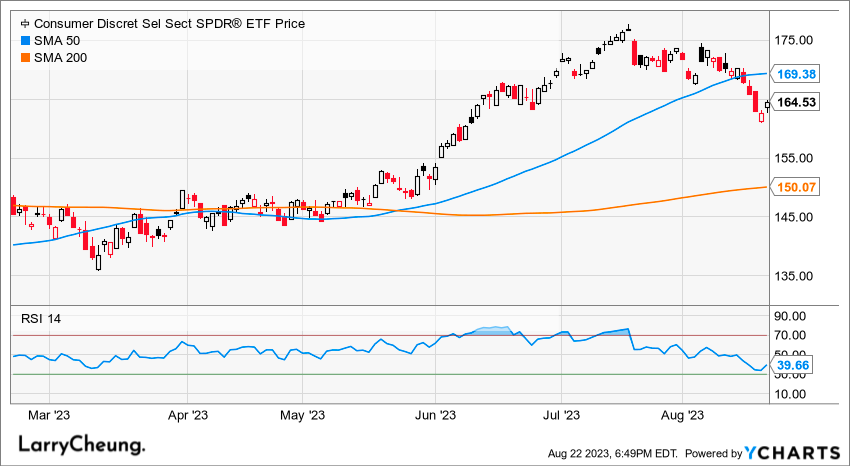Click the RSI 14 panel label
The image size is (850, 466).
click(x=41, y=319)
